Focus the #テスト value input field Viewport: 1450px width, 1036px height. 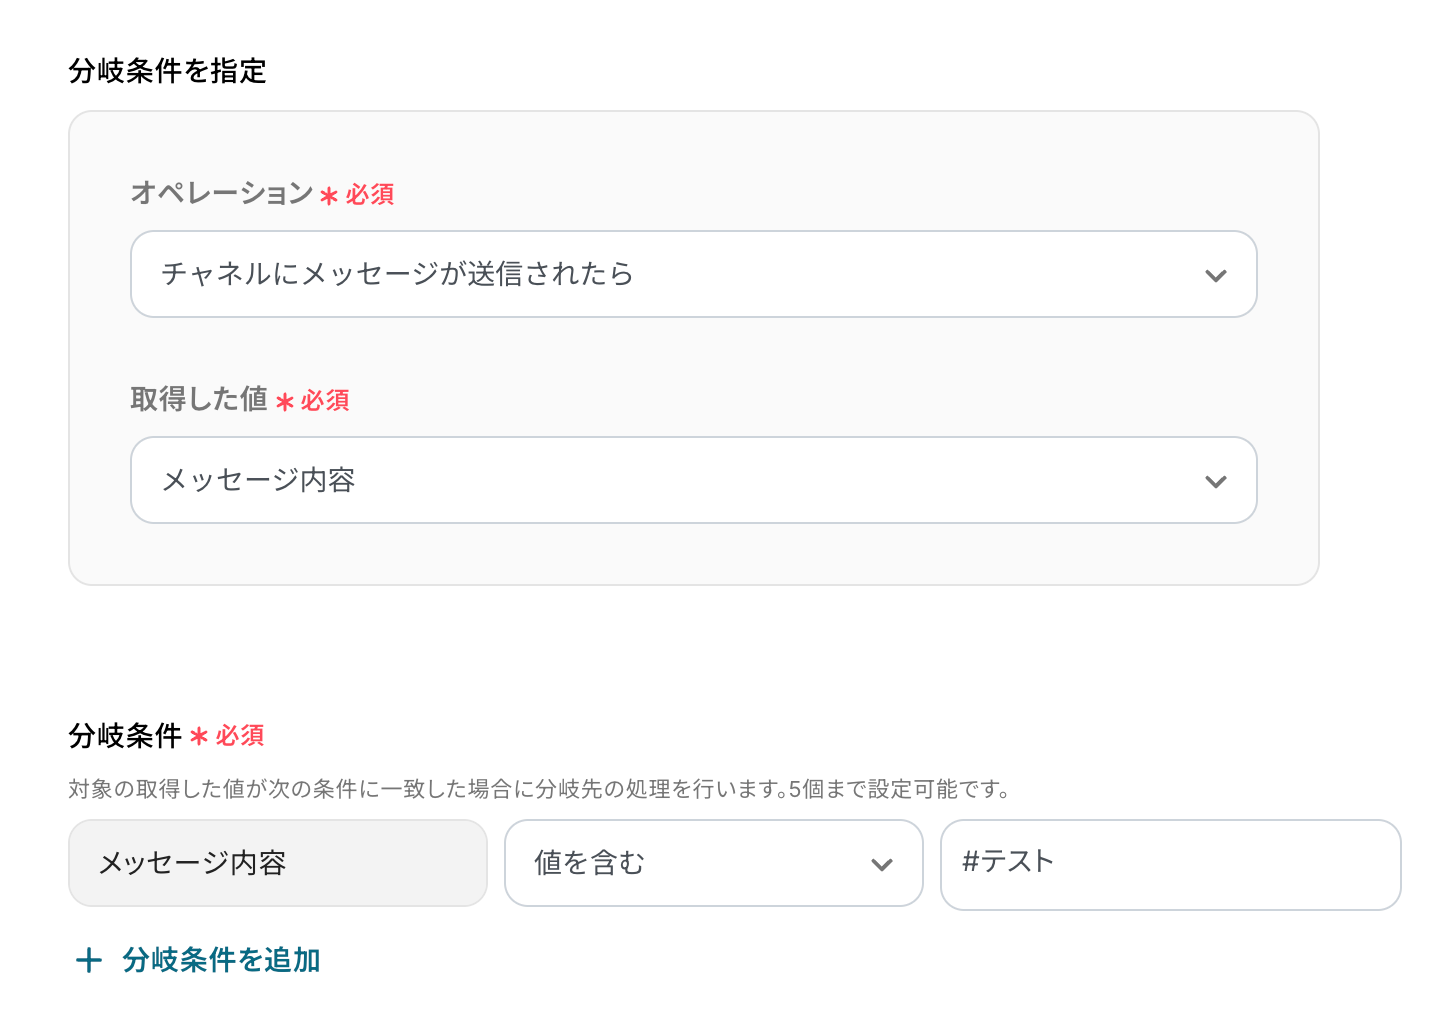tap(1170, 863)
